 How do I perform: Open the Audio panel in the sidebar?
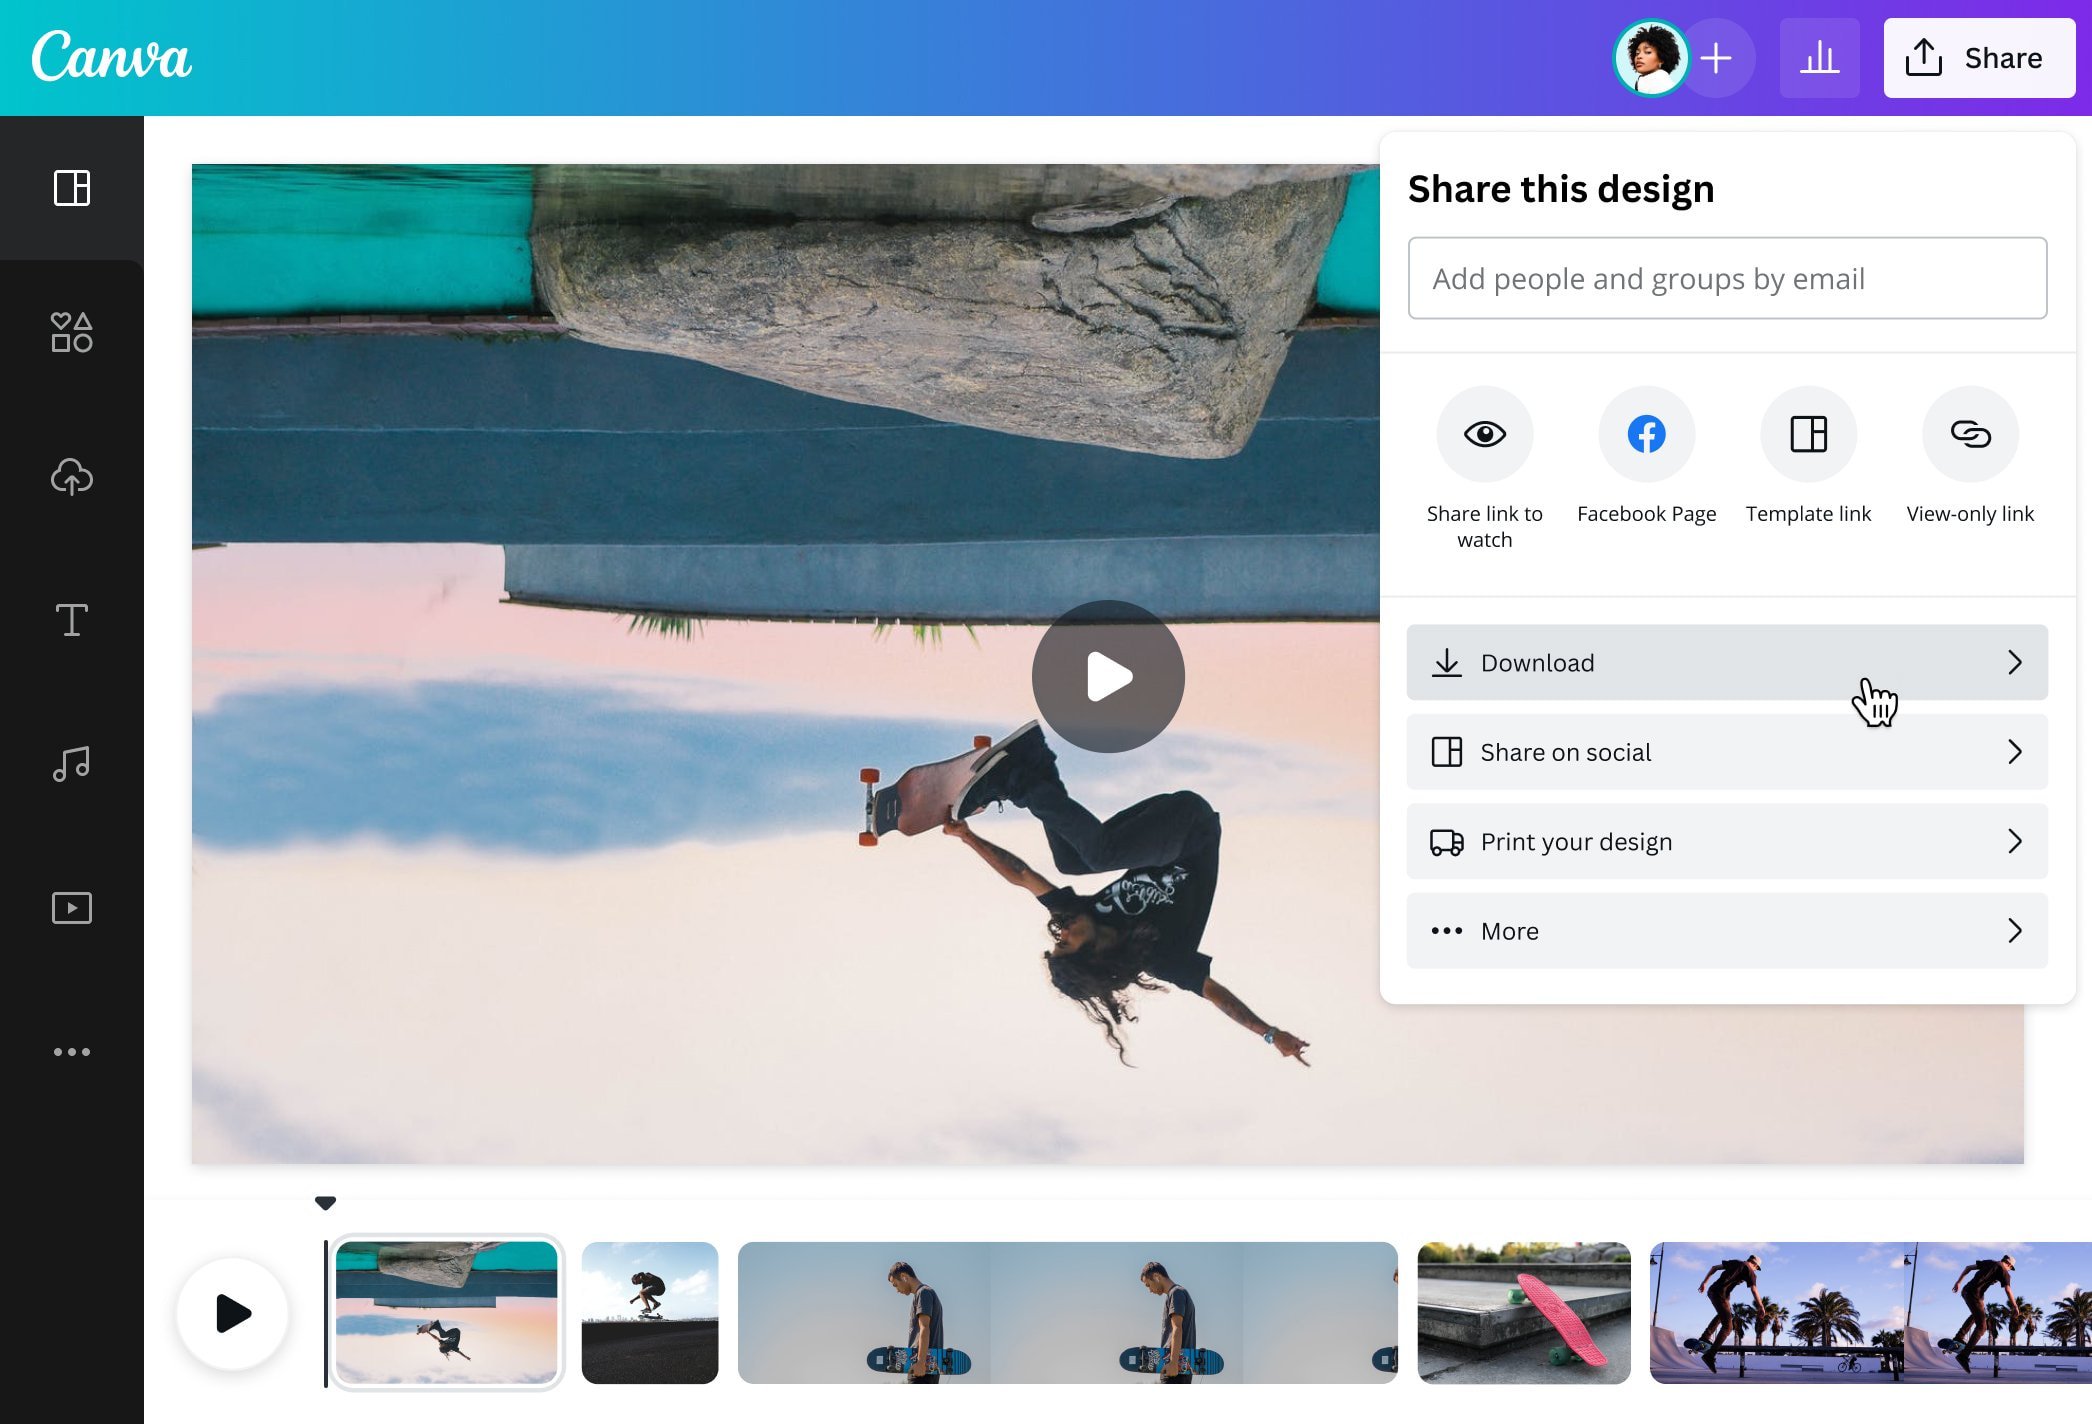71,763
